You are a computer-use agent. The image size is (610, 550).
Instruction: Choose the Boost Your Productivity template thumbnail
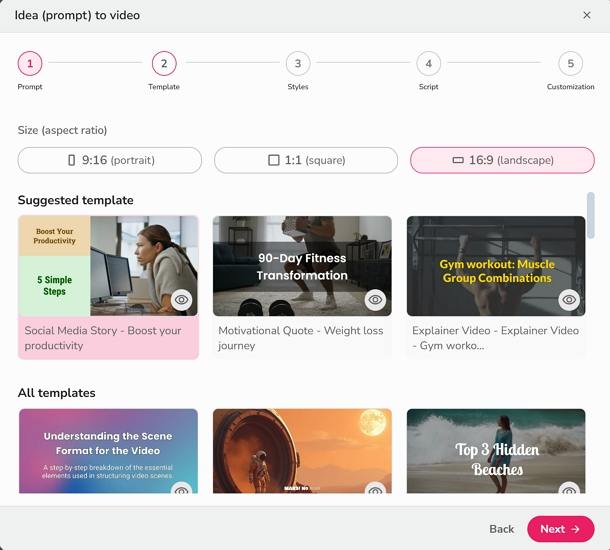coord(109,266)
